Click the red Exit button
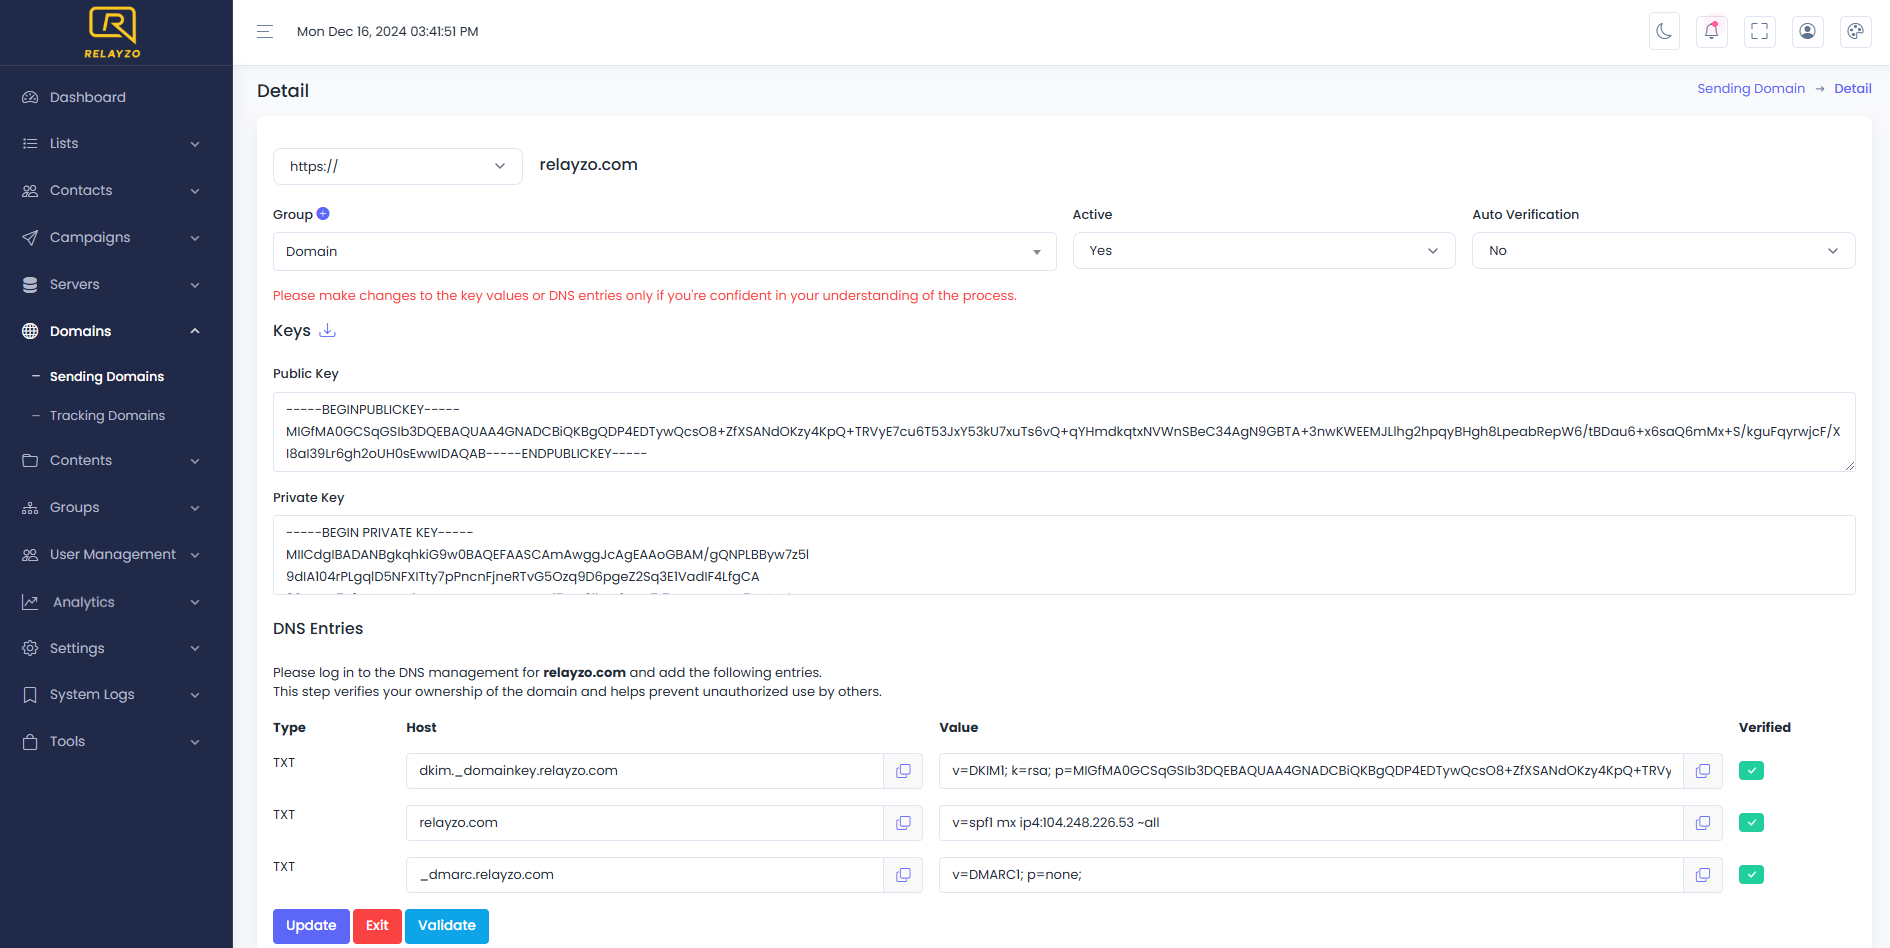The width and height of the screenshot is (1890, 948). point(377,926)
